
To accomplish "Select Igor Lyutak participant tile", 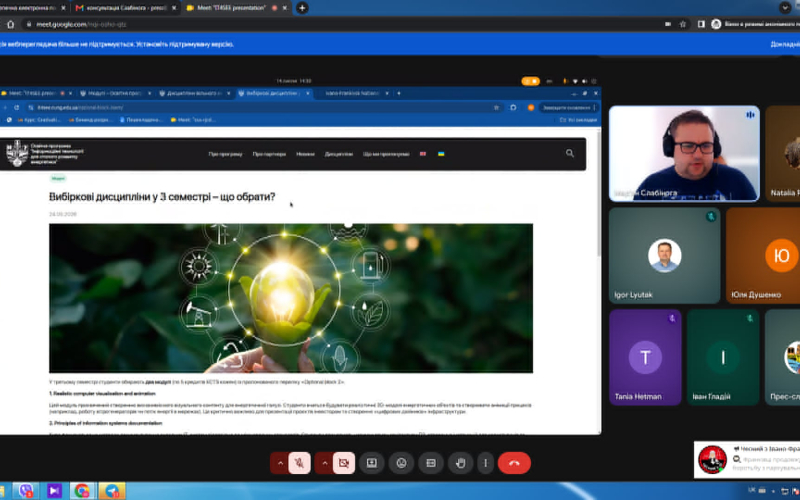I will coord(664,255).
